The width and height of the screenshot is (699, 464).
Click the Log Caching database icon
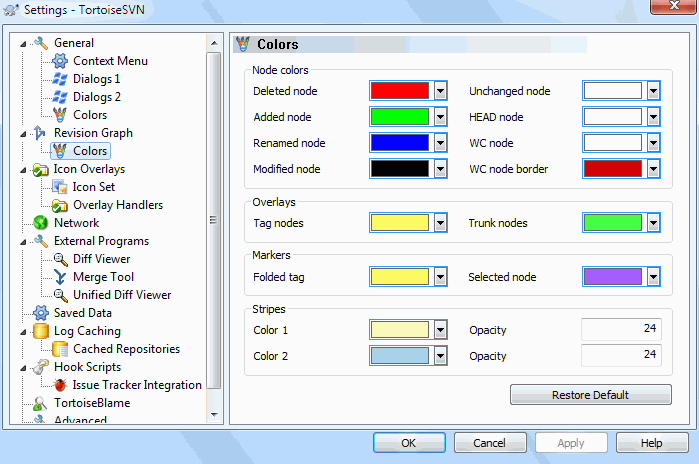coord(41,331)
